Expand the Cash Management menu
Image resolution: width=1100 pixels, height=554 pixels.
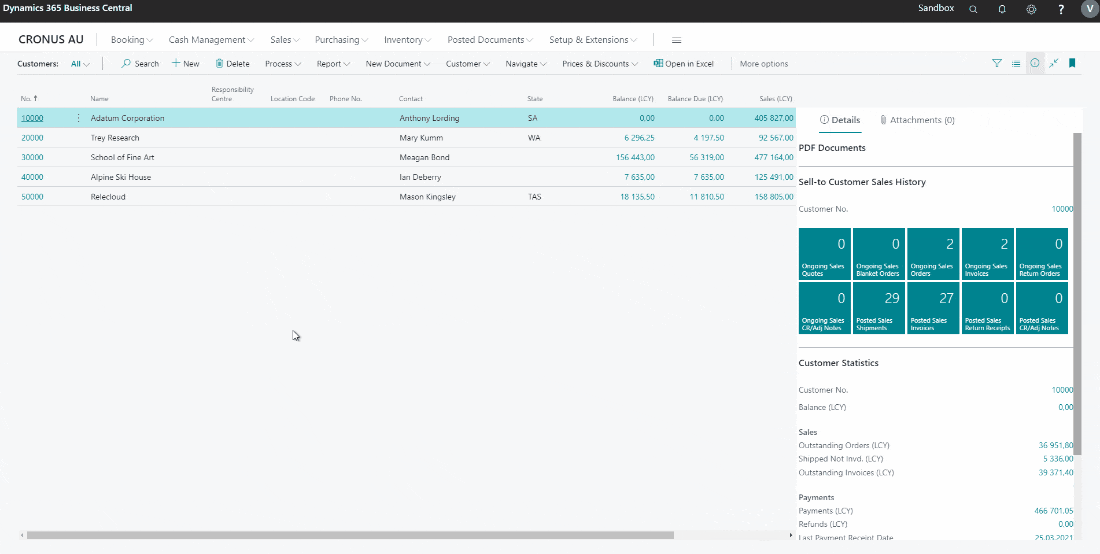click(x=211, y=40)
